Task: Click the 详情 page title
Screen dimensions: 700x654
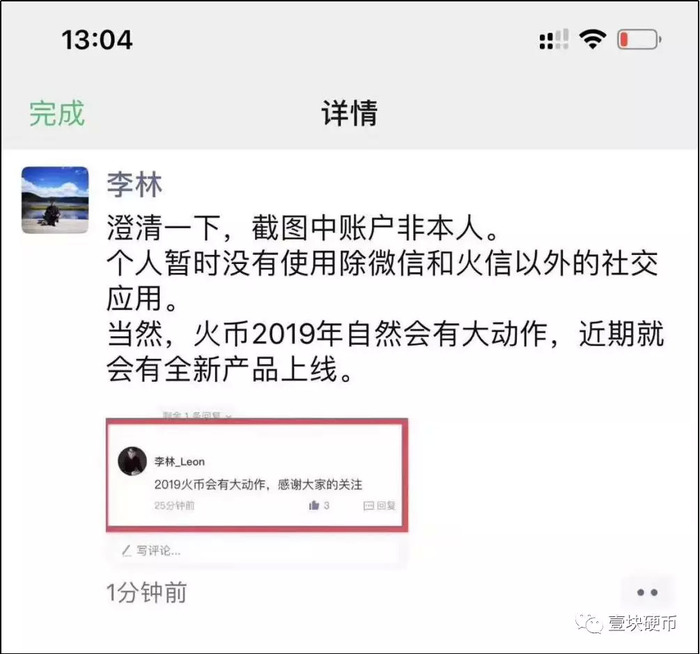Action: [x=350, y=113]
